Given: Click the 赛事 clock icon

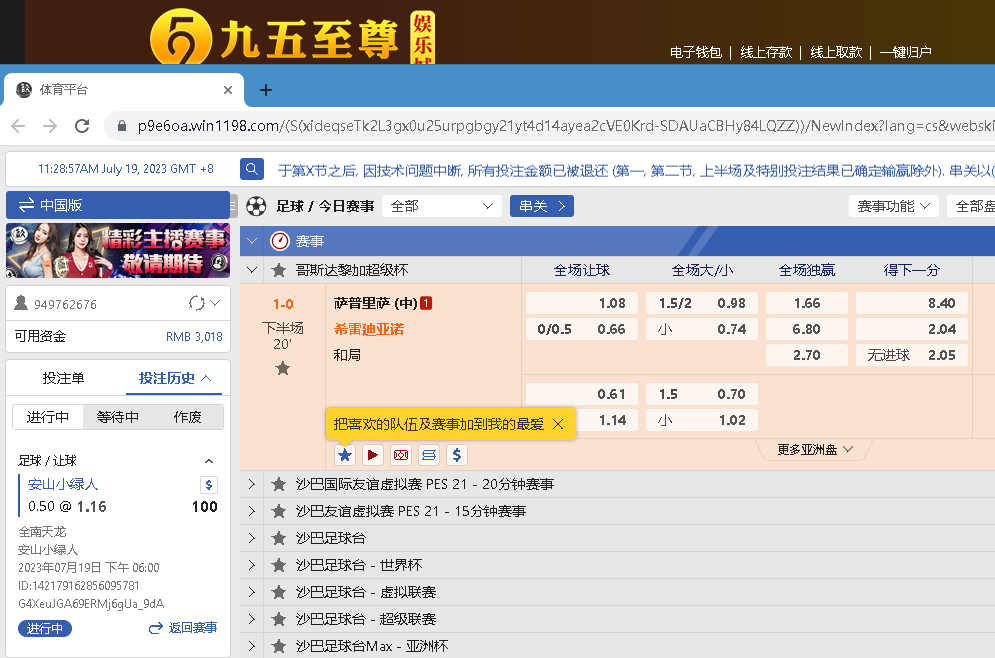Looking at the screenshot, I should [280, 241].
